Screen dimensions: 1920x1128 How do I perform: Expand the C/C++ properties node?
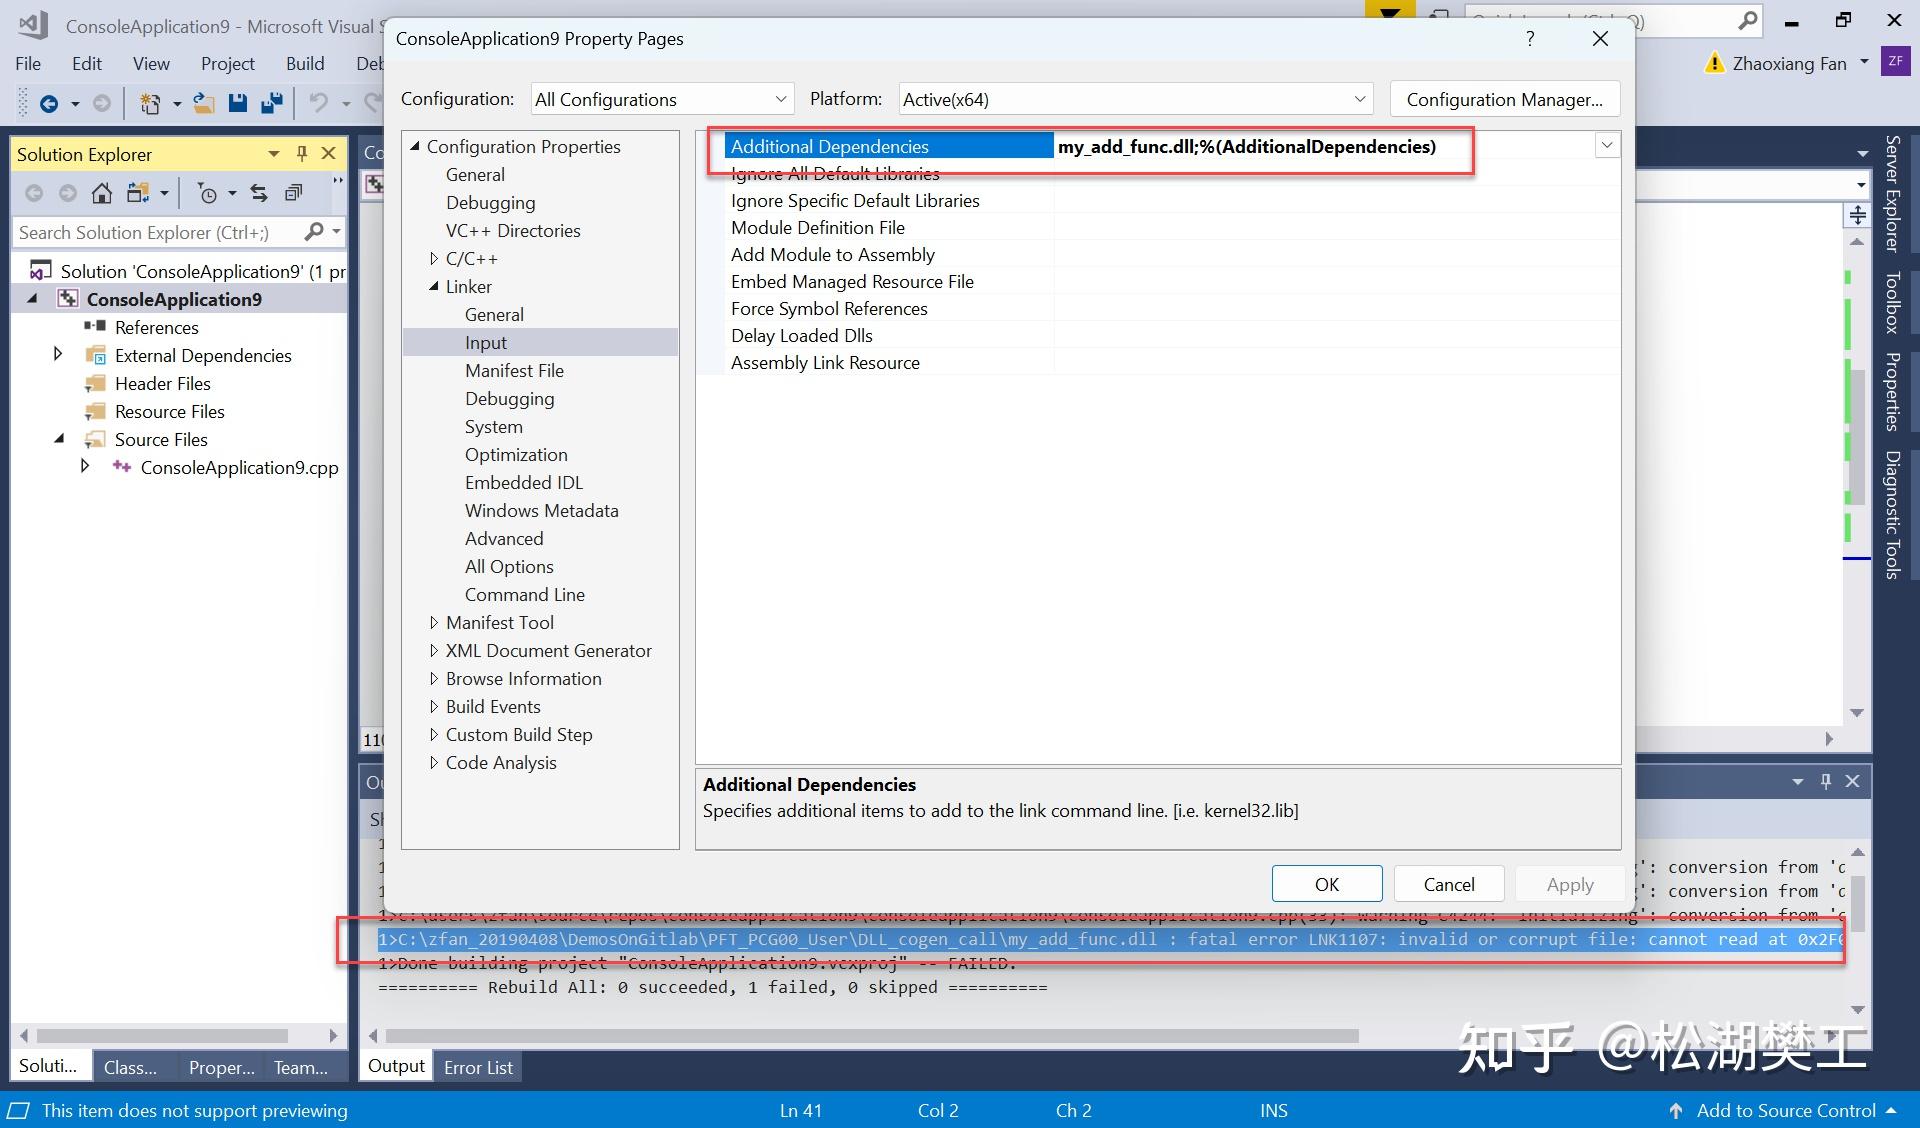tap(434, 259)
